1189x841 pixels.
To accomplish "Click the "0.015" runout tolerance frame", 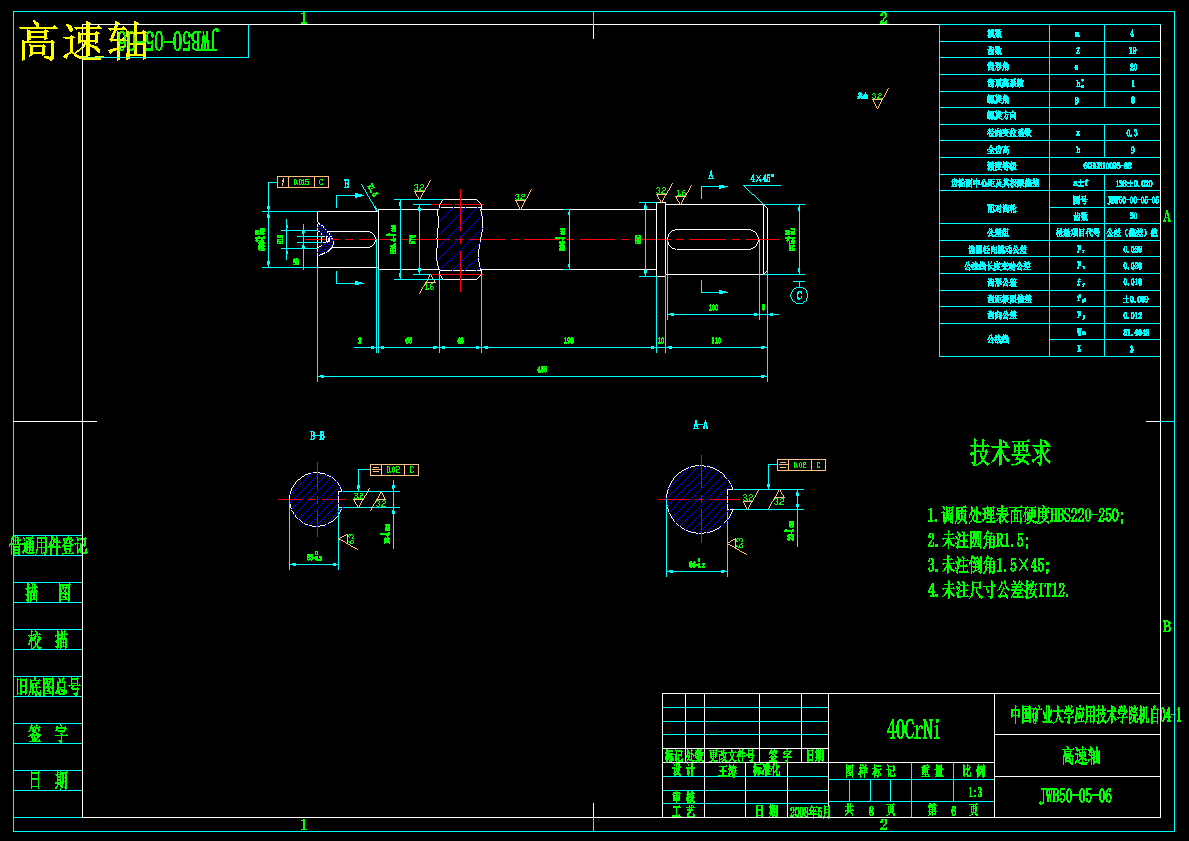I will (301, 182).
